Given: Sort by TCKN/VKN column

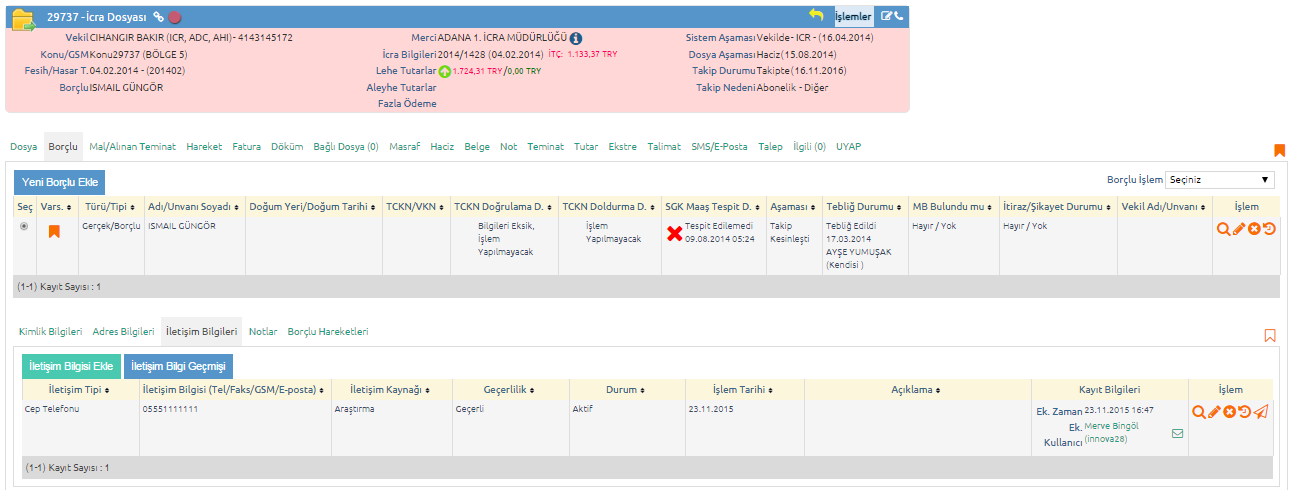Looking at the screenshot, I should click(415, 206).
